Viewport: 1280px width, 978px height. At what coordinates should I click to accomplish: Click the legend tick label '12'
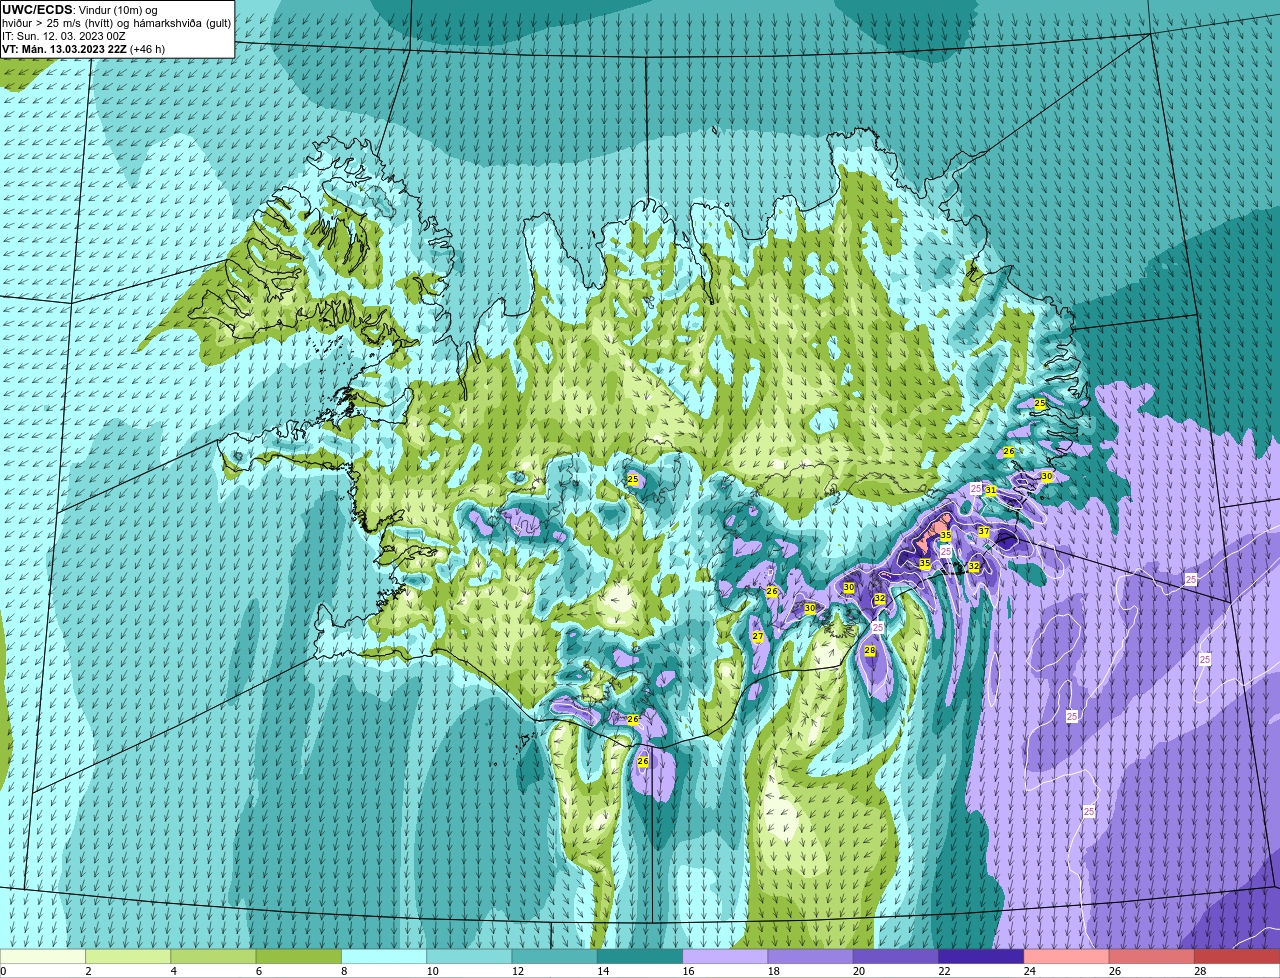[517, 971]
